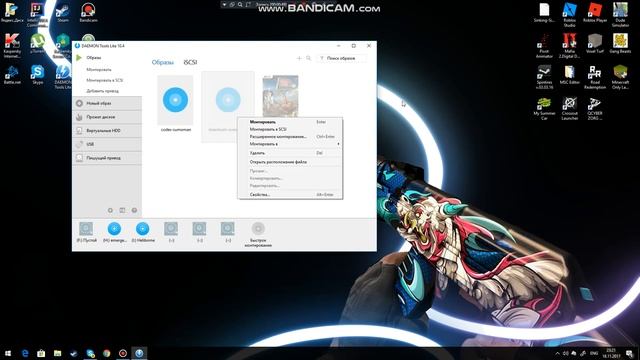Open Edge browser from taskbar

pos(25,353)
